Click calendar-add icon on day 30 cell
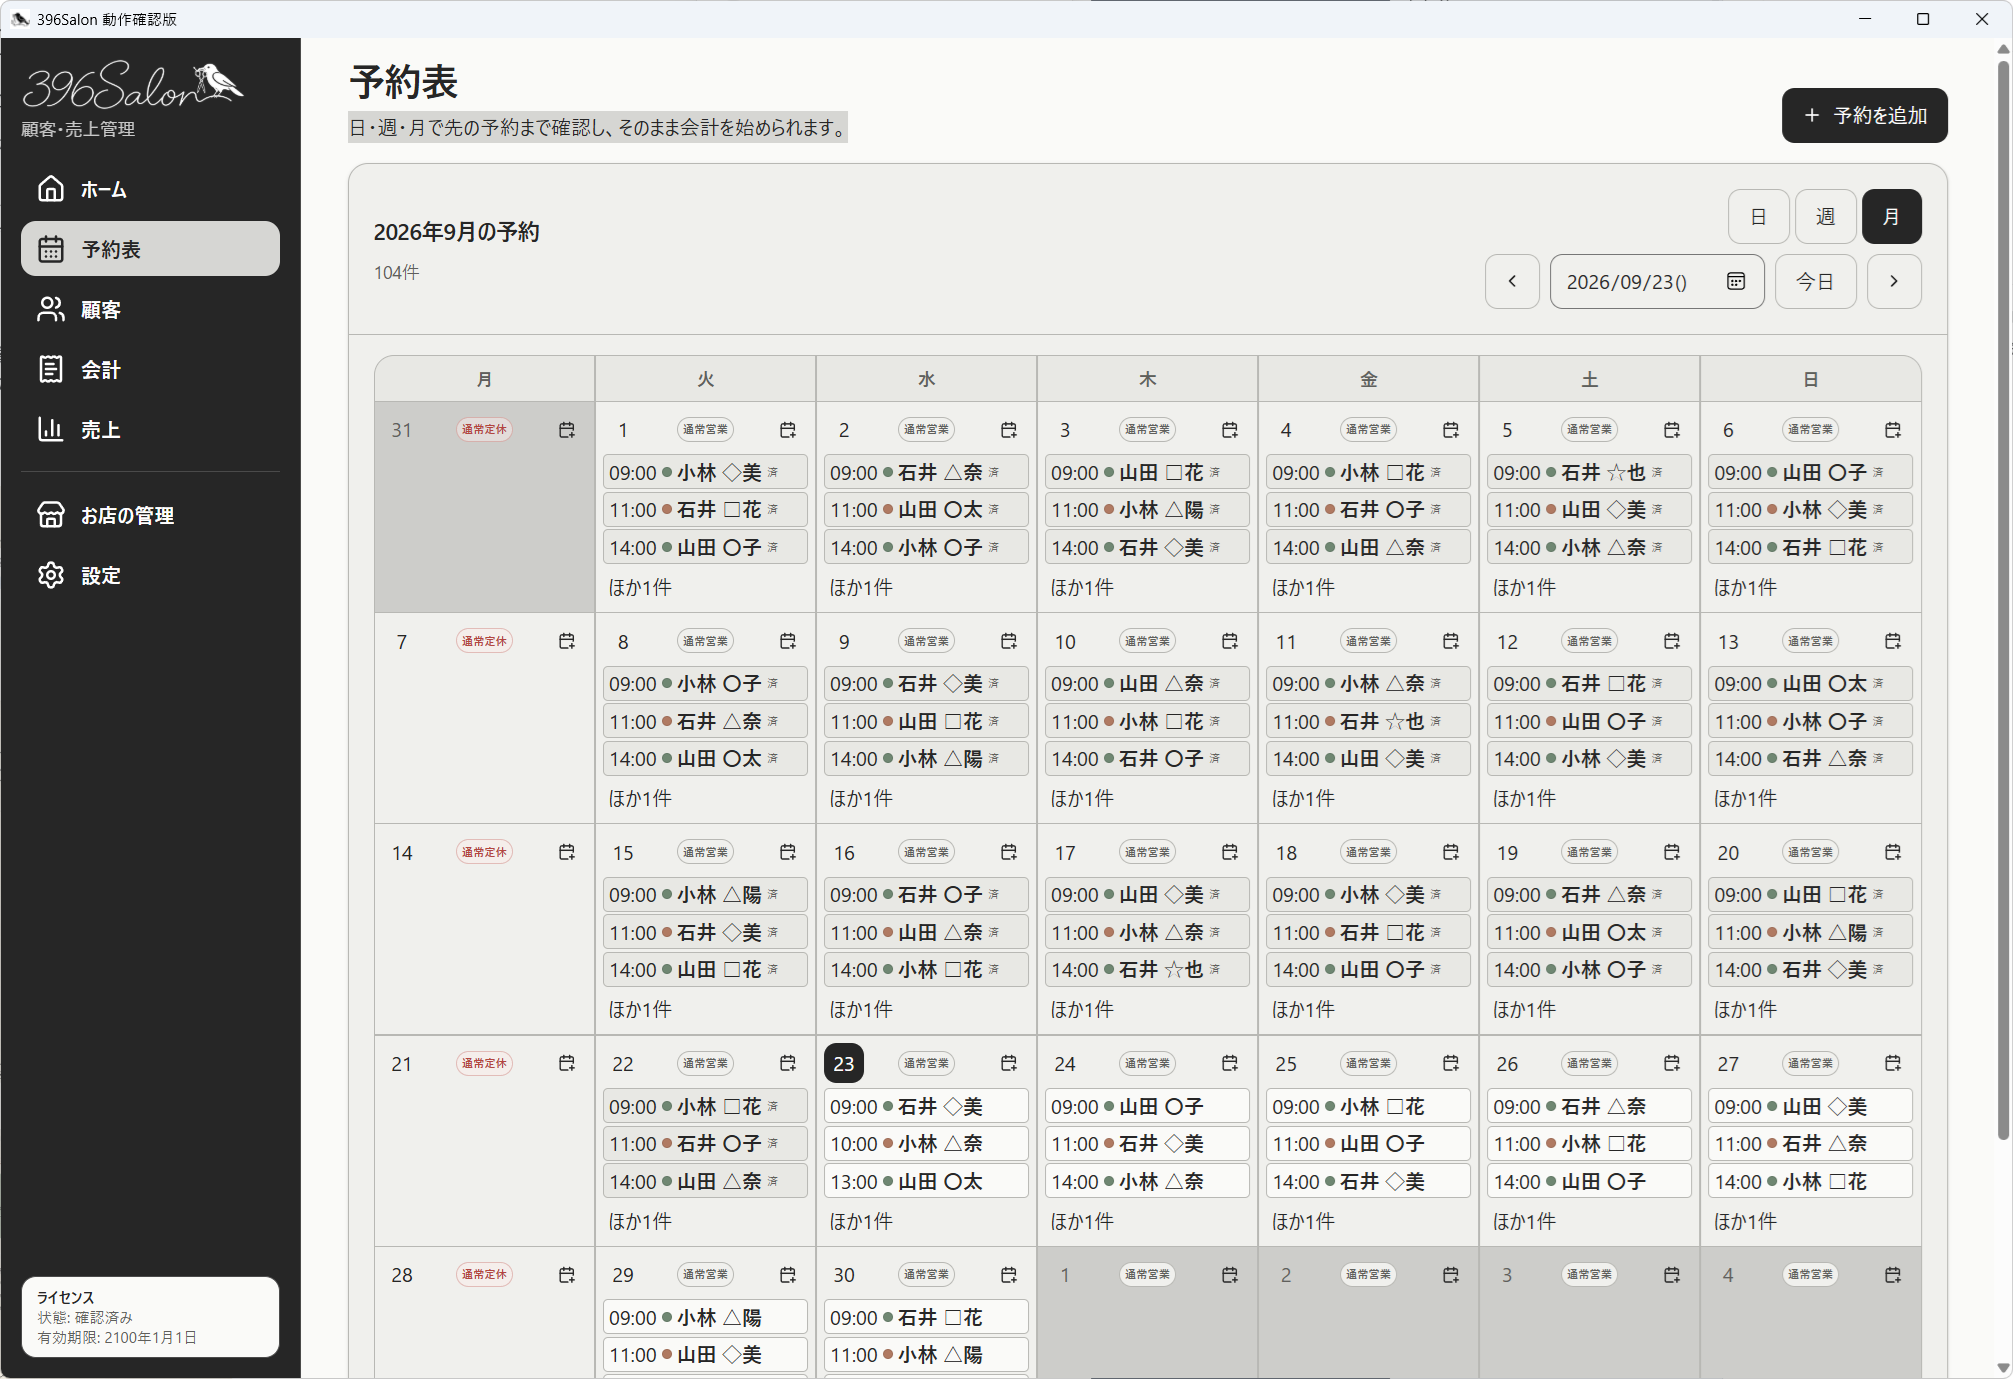 pyautogui.click(x=1009, y=1275)
